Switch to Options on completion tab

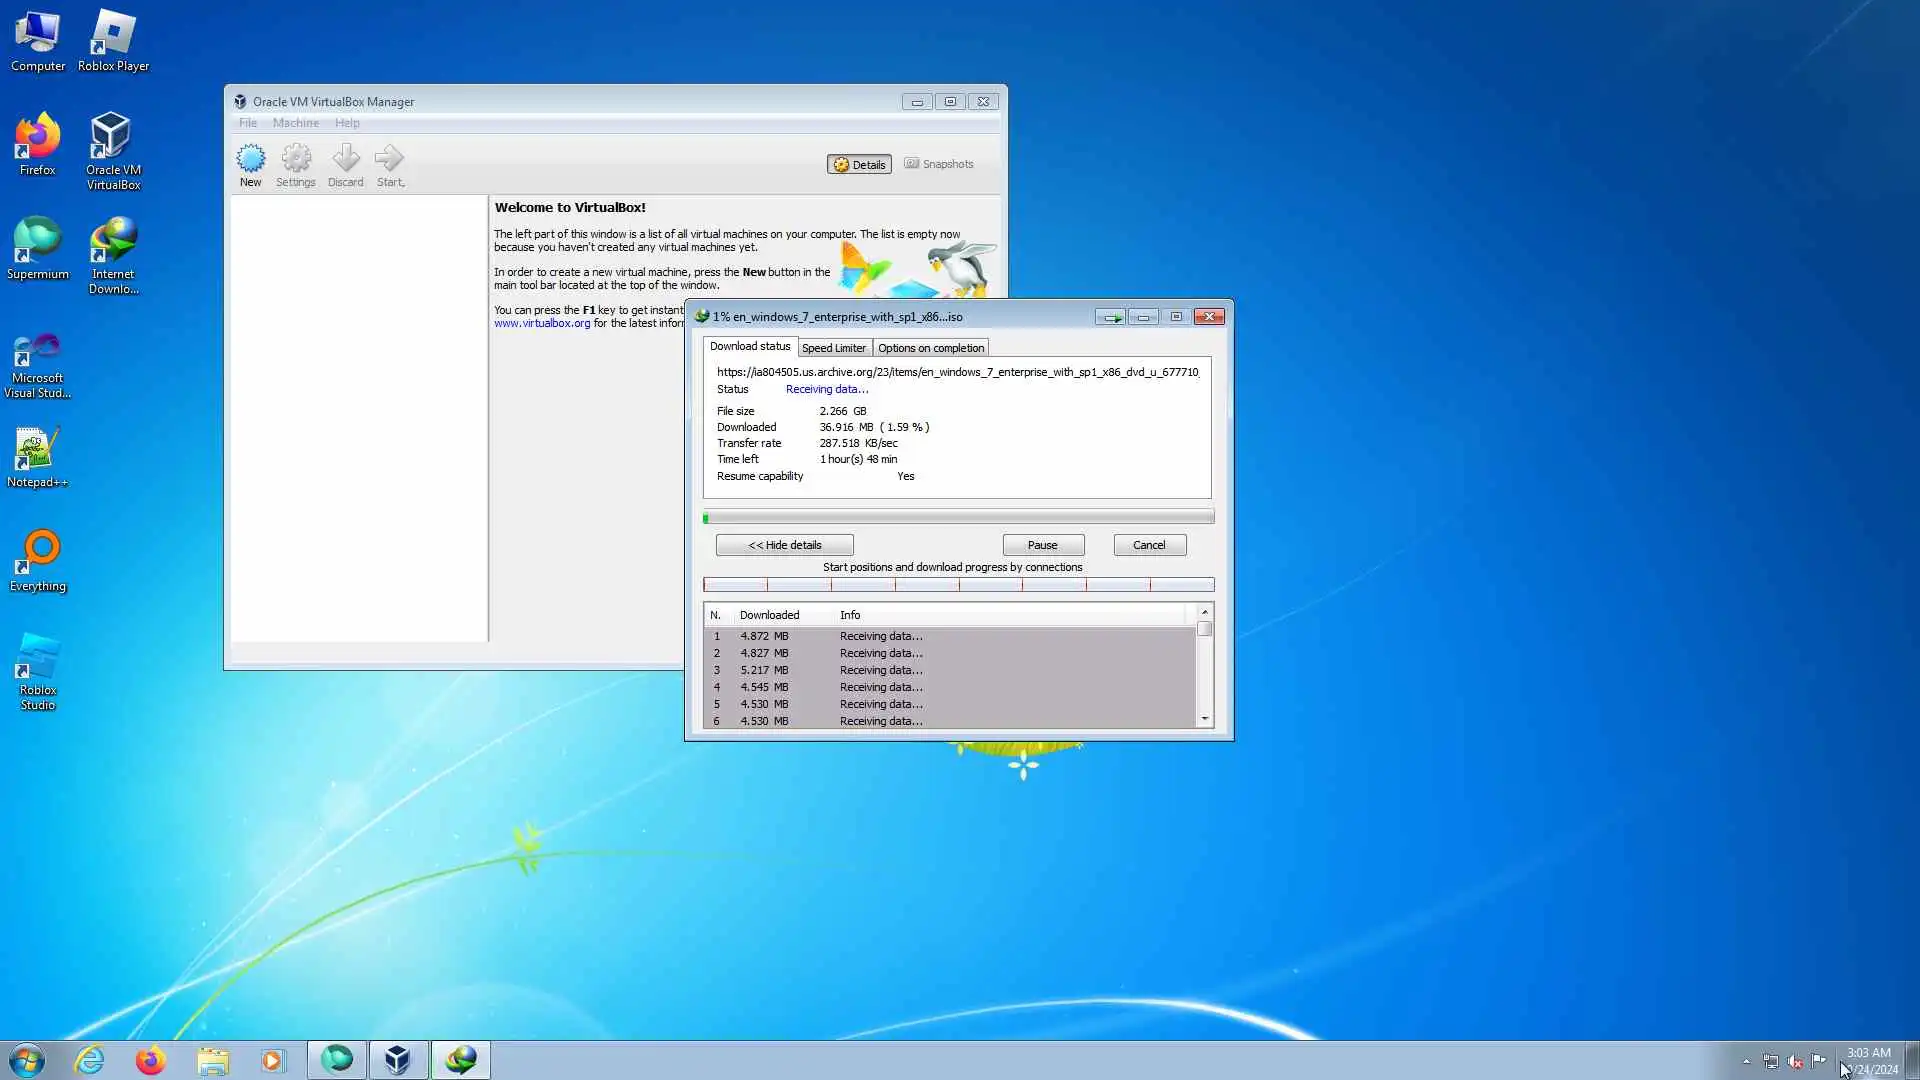930,348
